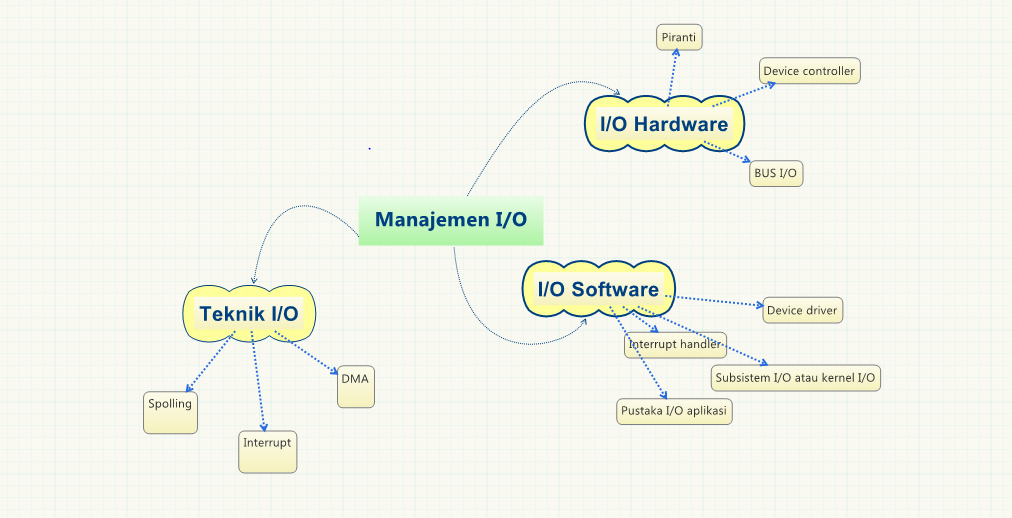The height and width of the screenshot is (518, 1012).
Task: Click the Interrupt handler subtopic
Action: pos(675,344)
